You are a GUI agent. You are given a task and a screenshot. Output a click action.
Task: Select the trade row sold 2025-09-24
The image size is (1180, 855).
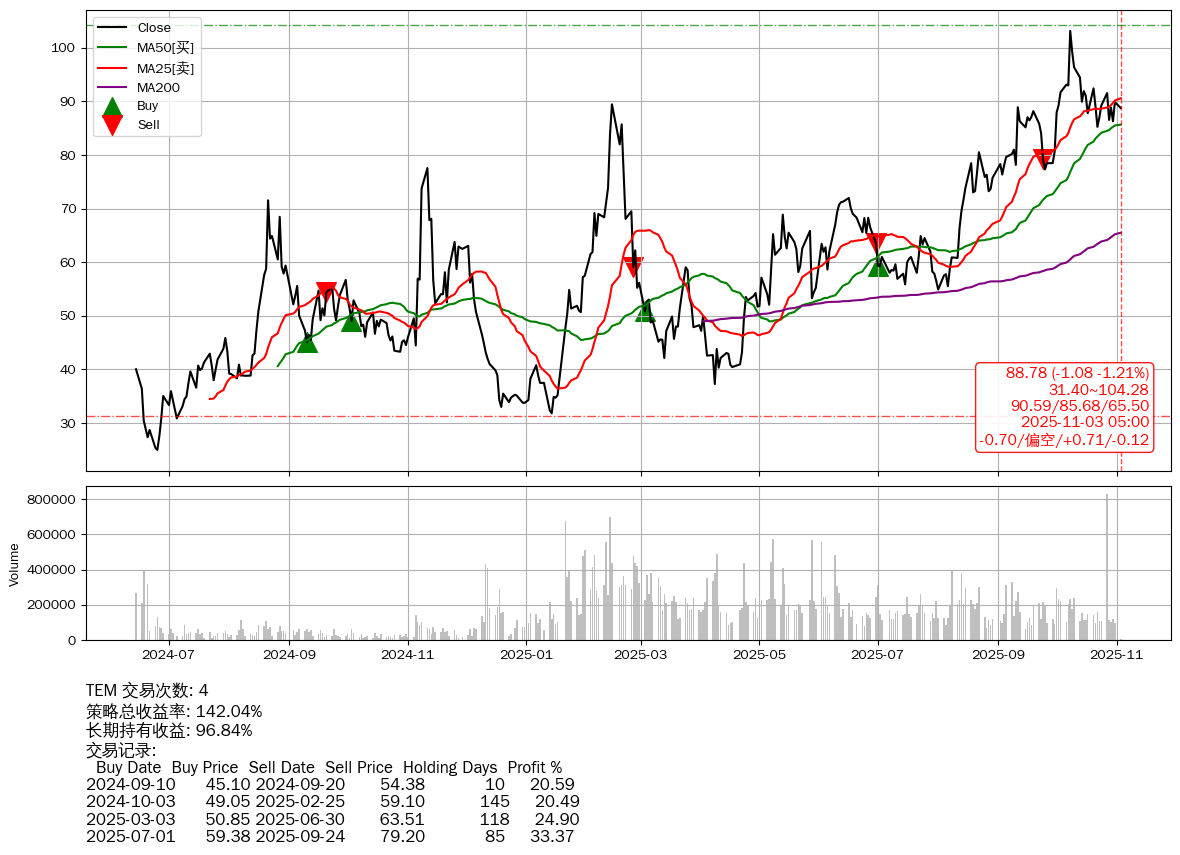coord(330,836)
